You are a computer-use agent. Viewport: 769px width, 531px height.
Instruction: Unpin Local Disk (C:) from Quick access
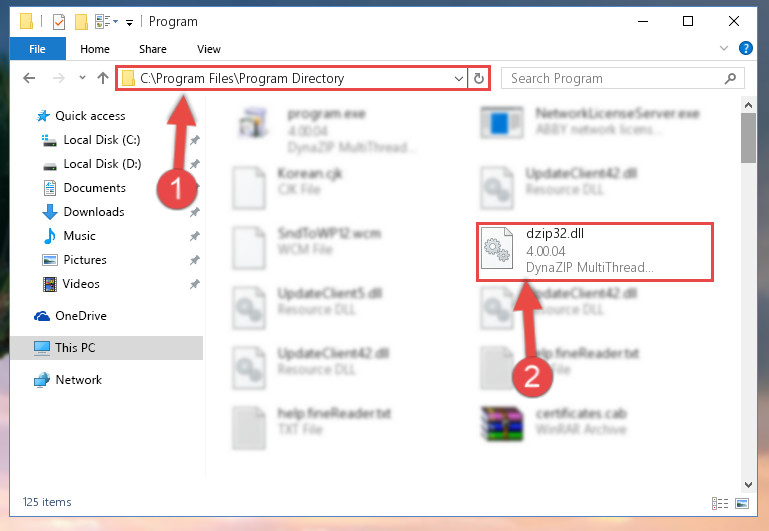pos(195,140)
